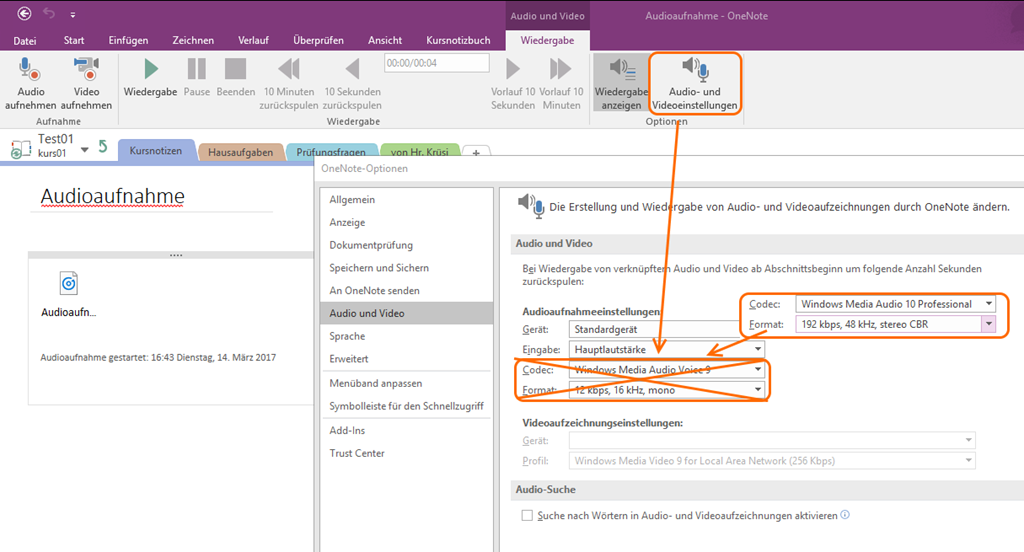Screen dimensions: 1024x552
Task: Click the 10 Minuten zurückspulen icon
Action: pos(288,70)
